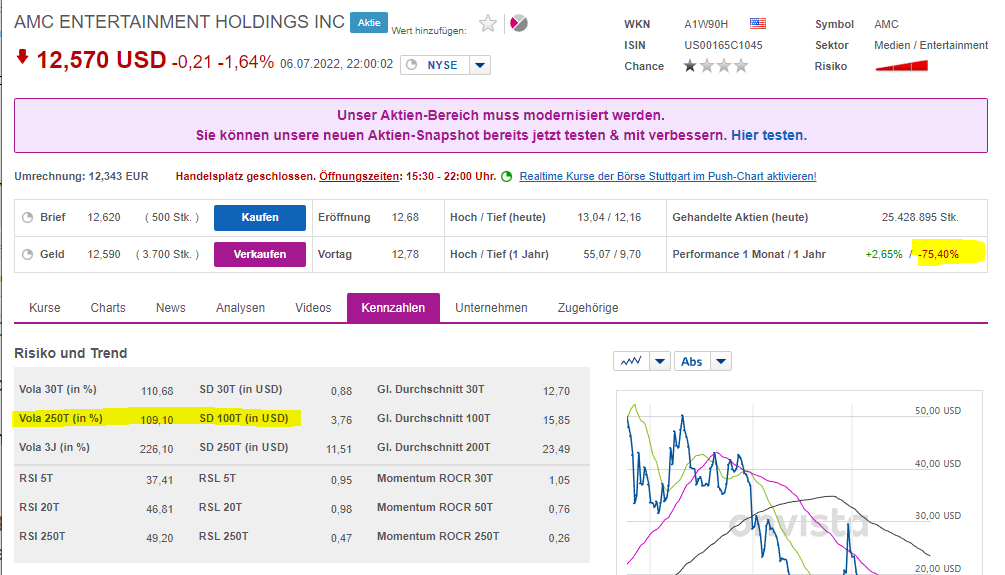Open the NYSE exchange dropdown arrow

coord(480,65)
